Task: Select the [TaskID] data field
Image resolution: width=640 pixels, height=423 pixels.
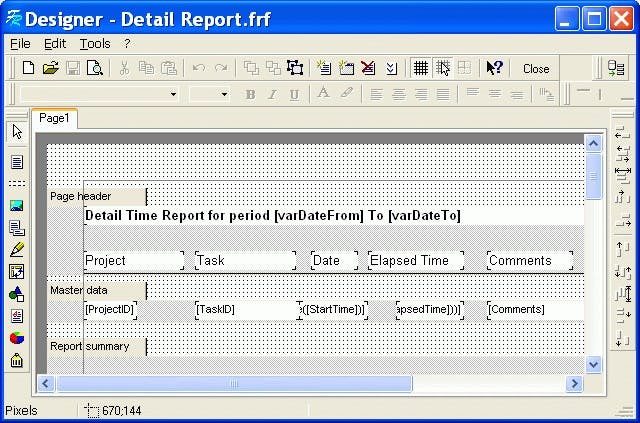Action: [249, 309]
